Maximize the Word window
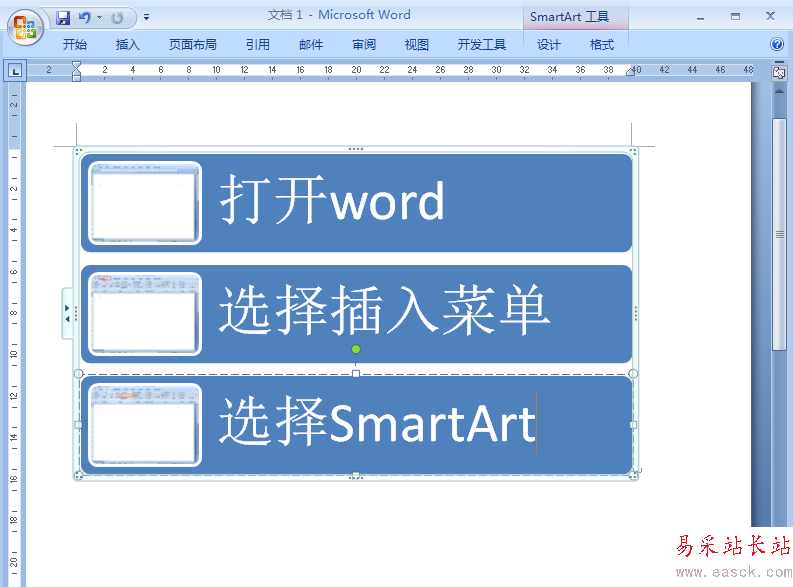Image resolution: width=793 pixels, height=587 pixels. pos(735,17)
